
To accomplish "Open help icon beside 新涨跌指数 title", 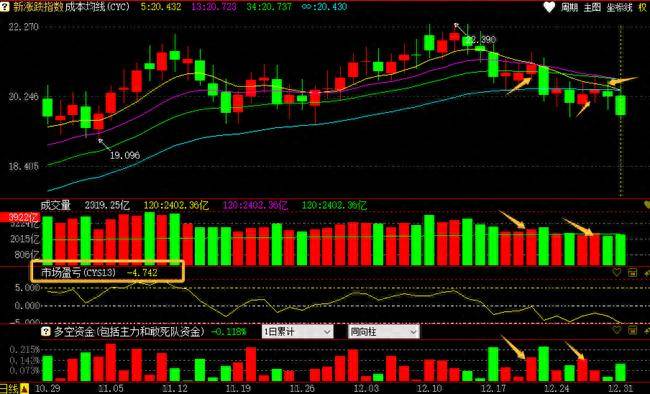I will coord(5,7).
